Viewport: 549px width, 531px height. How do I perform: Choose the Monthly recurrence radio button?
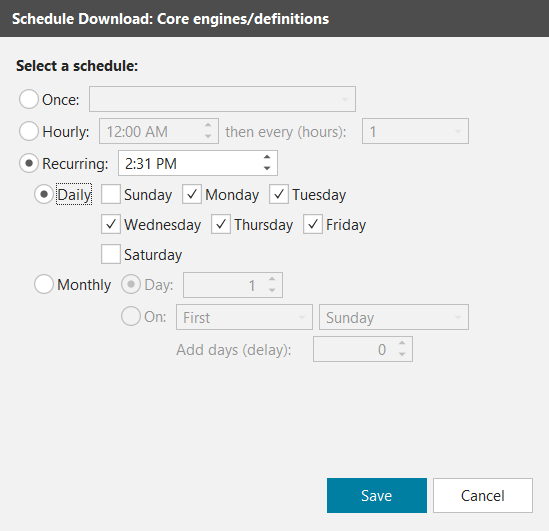click(44, 284)
